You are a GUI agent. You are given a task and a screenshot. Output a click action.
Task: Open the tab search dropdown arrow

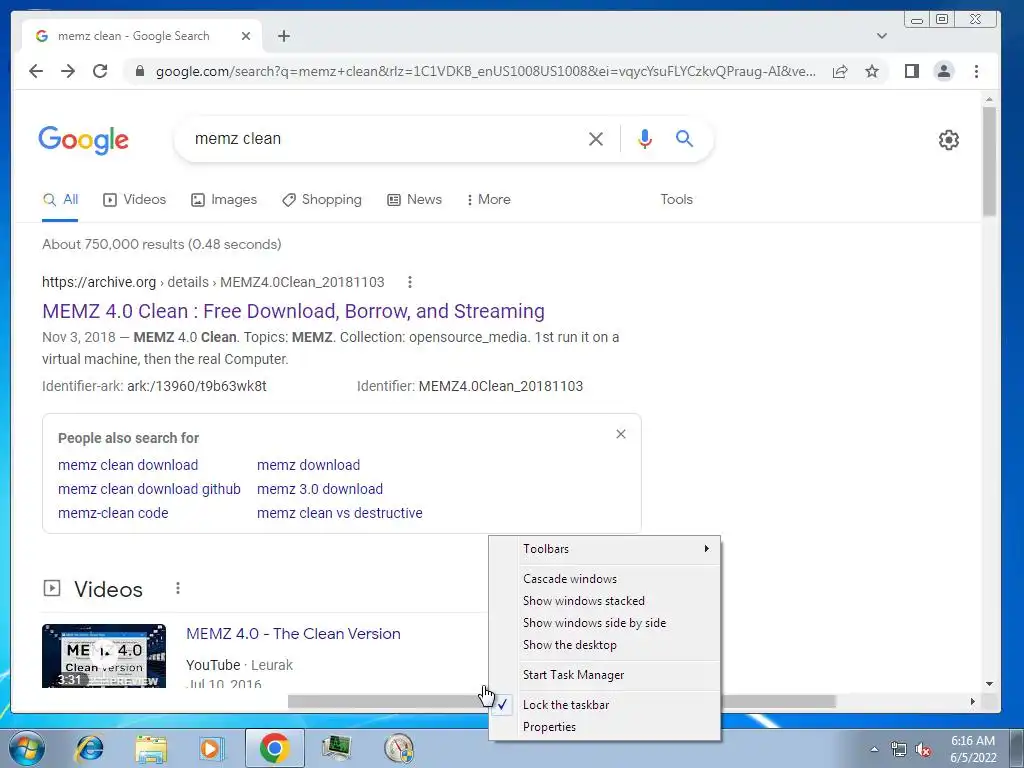point(882,36)
